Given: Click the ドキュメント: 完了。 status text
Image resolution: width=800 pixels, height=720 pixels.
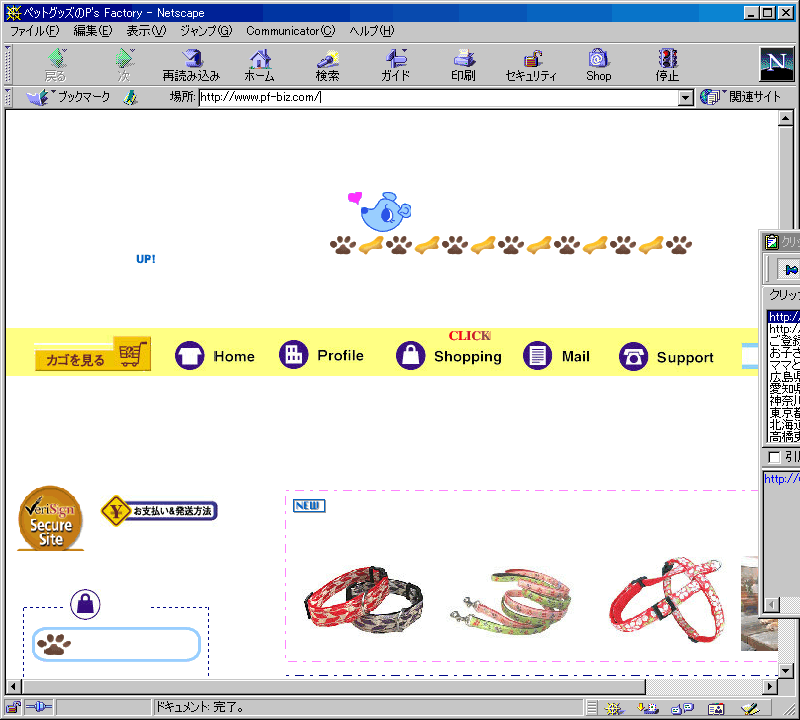Looking at the screenshot, I should point(199,707).
